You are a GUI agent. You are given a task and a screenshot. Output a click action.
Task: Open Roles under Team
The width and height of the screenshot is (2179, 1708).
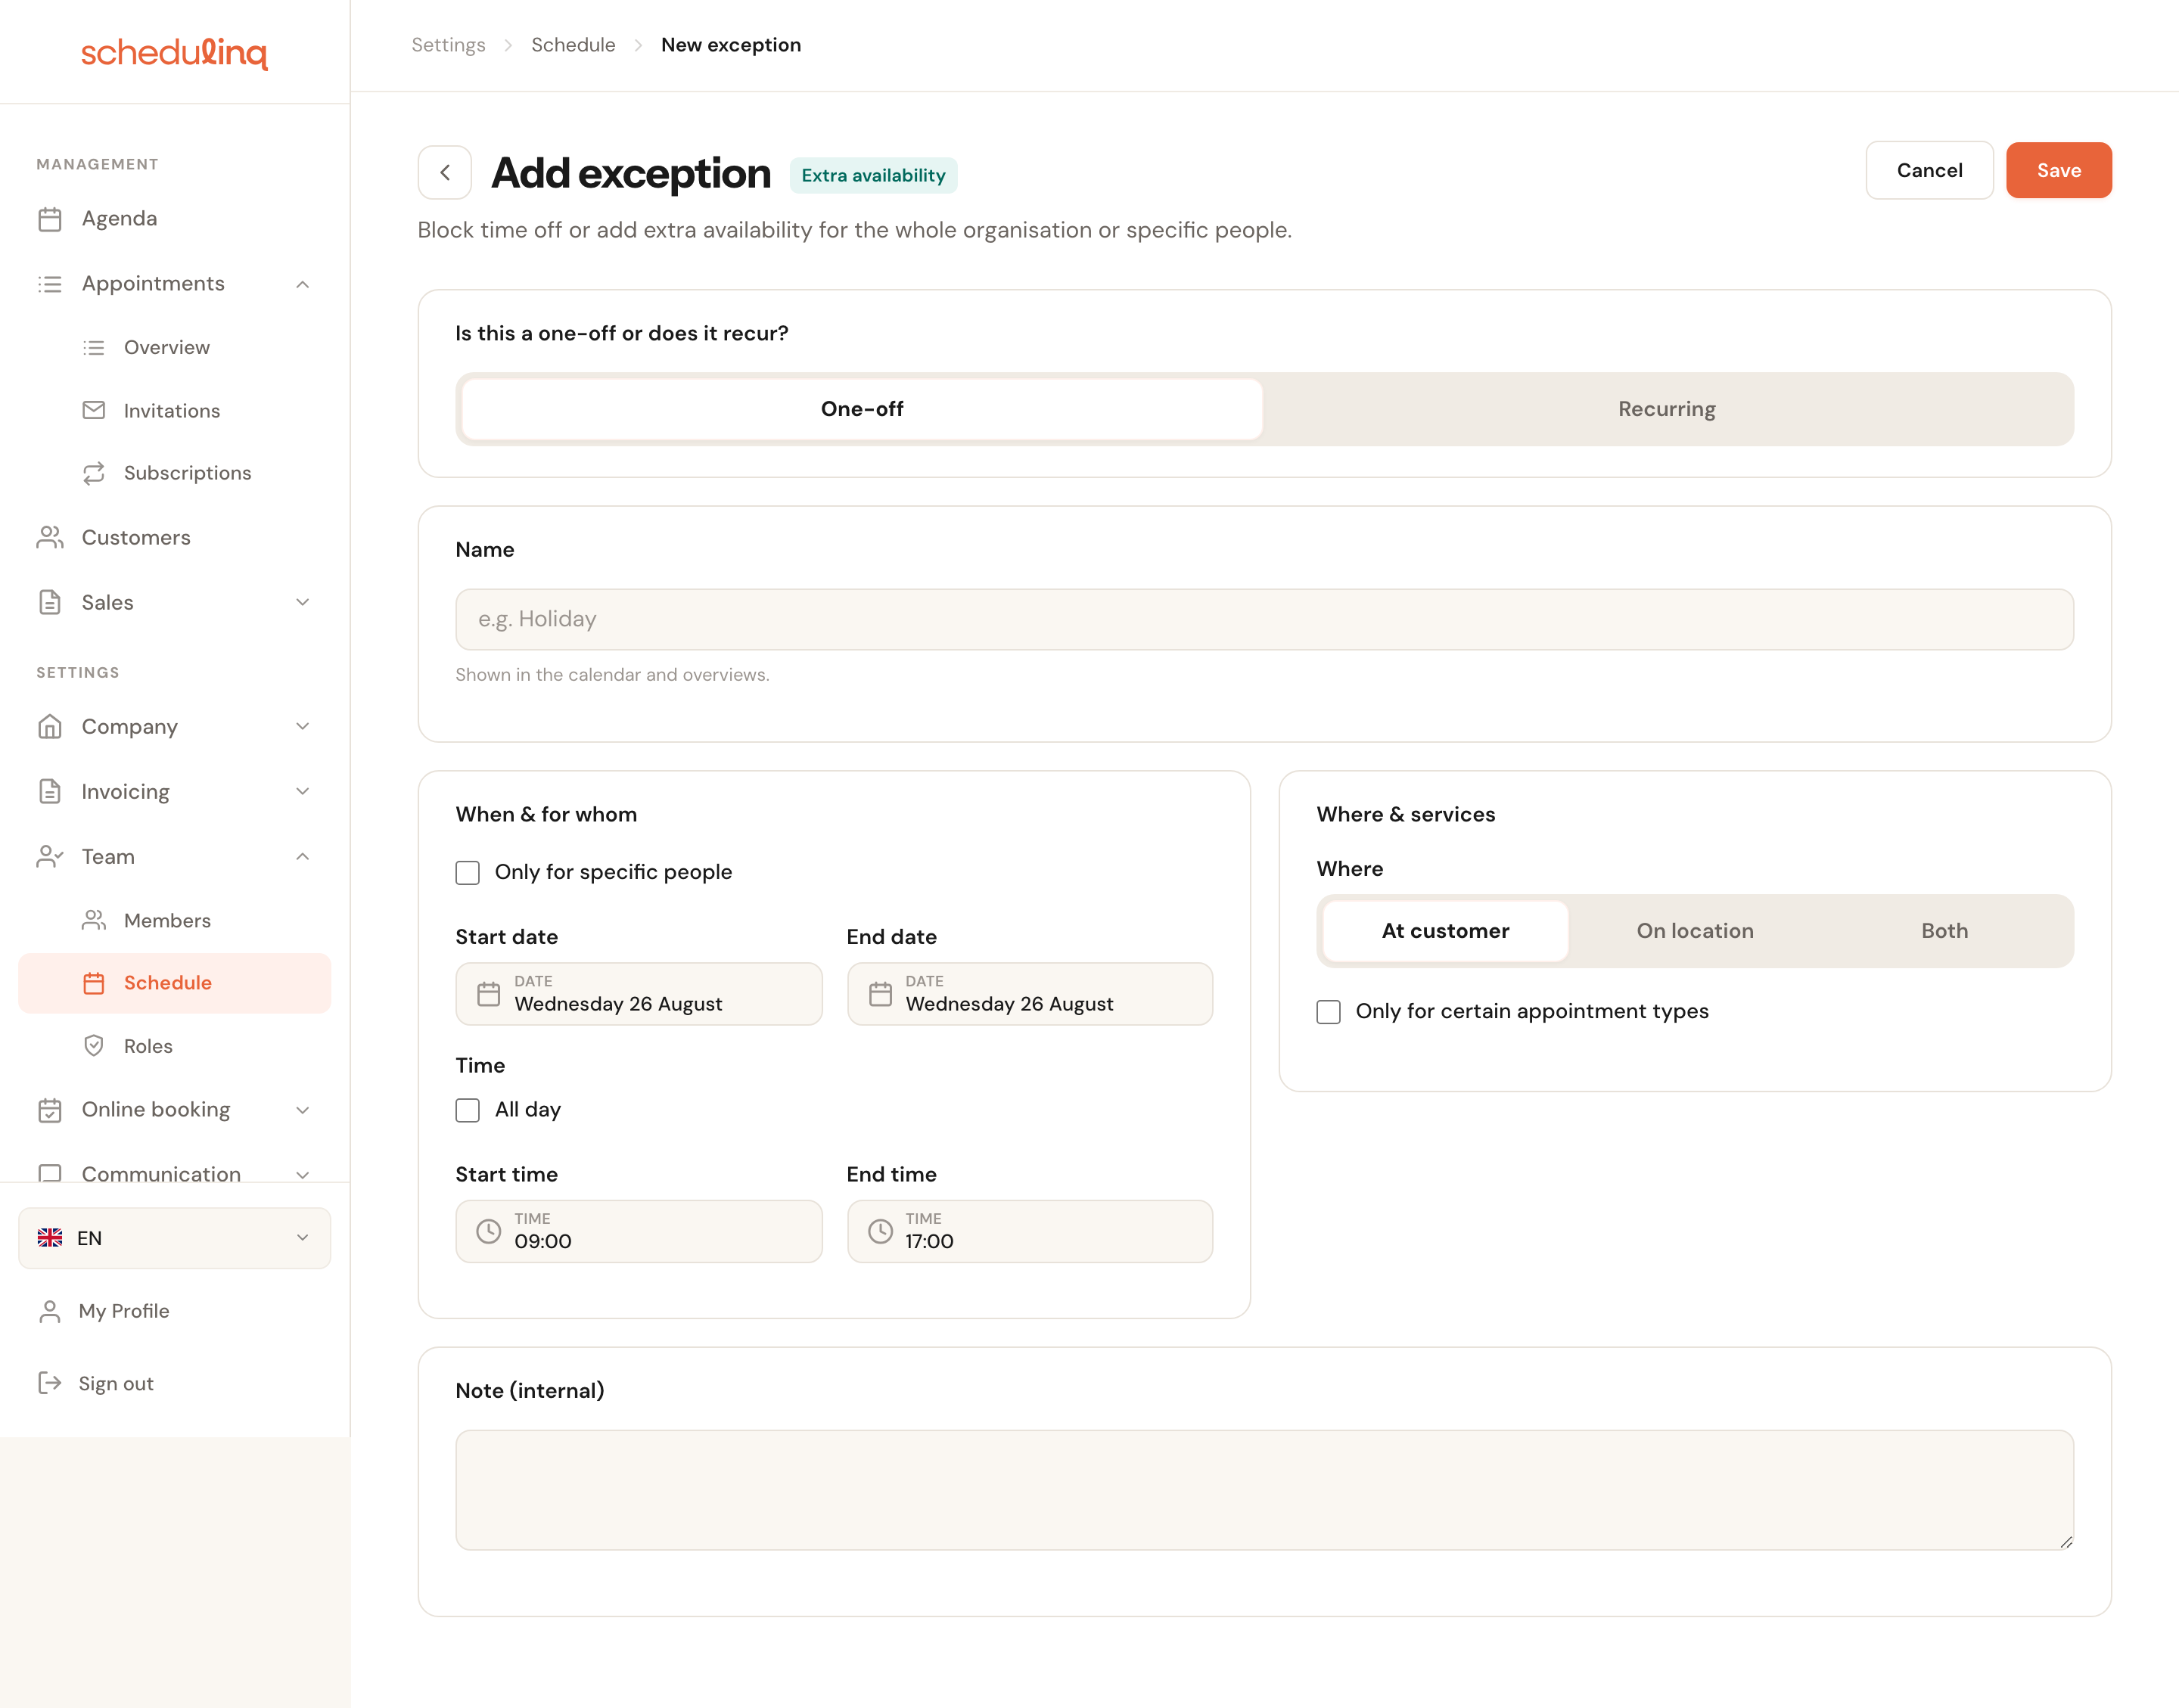(x=174, y=1046)
